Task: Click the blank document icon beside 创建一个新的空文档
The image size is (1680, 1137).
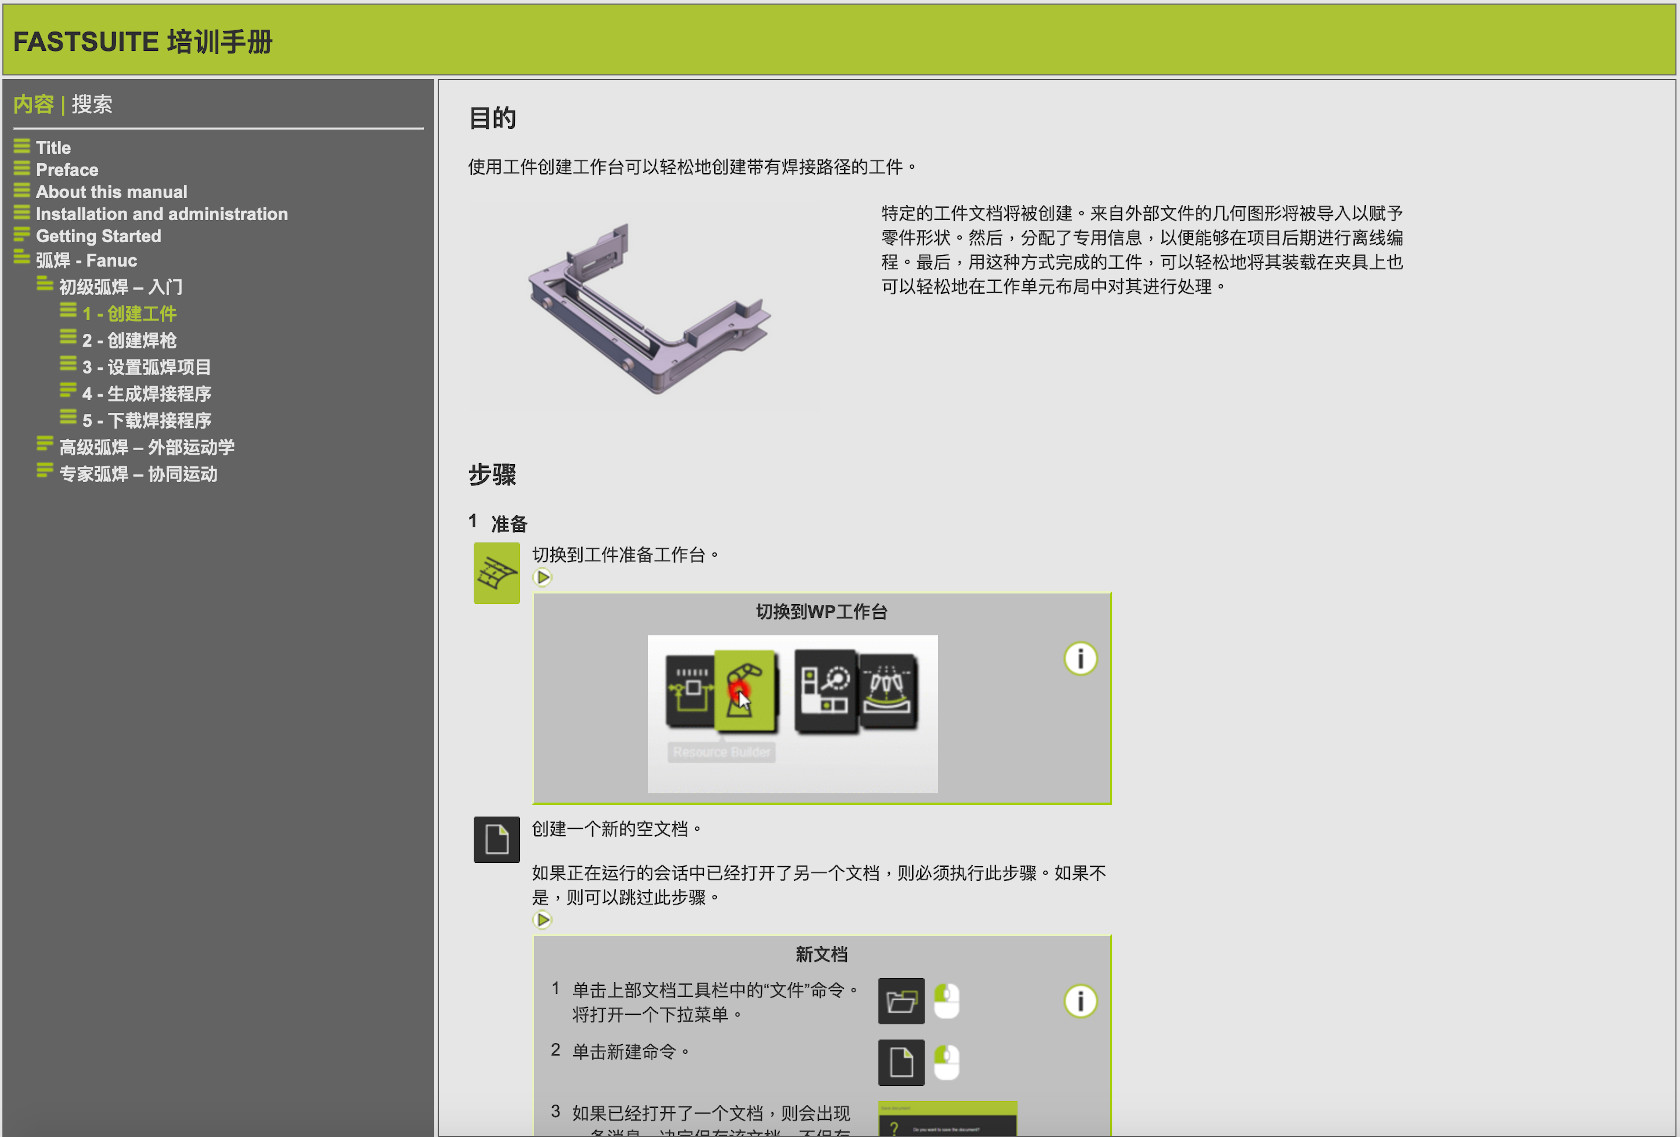Action: click(496, 840)
